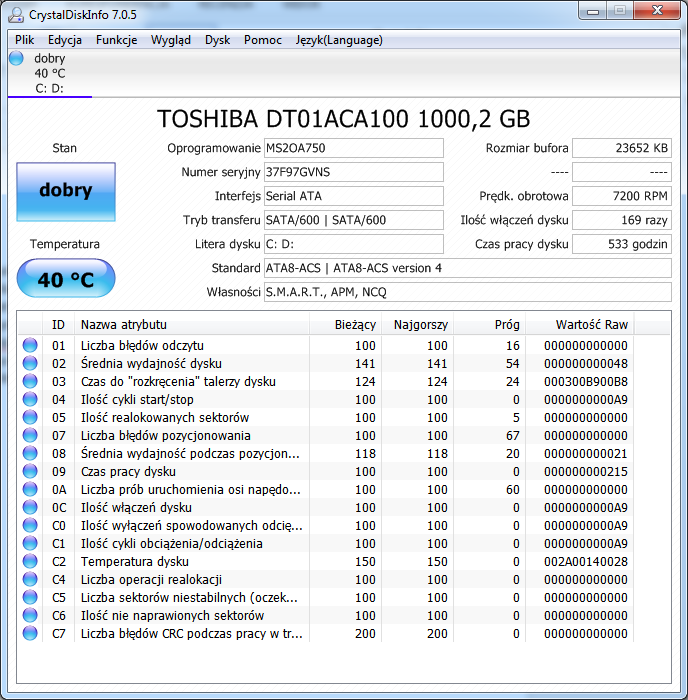Open the Pomoc menu
This screenshot has width=688, height=700.
263,40
